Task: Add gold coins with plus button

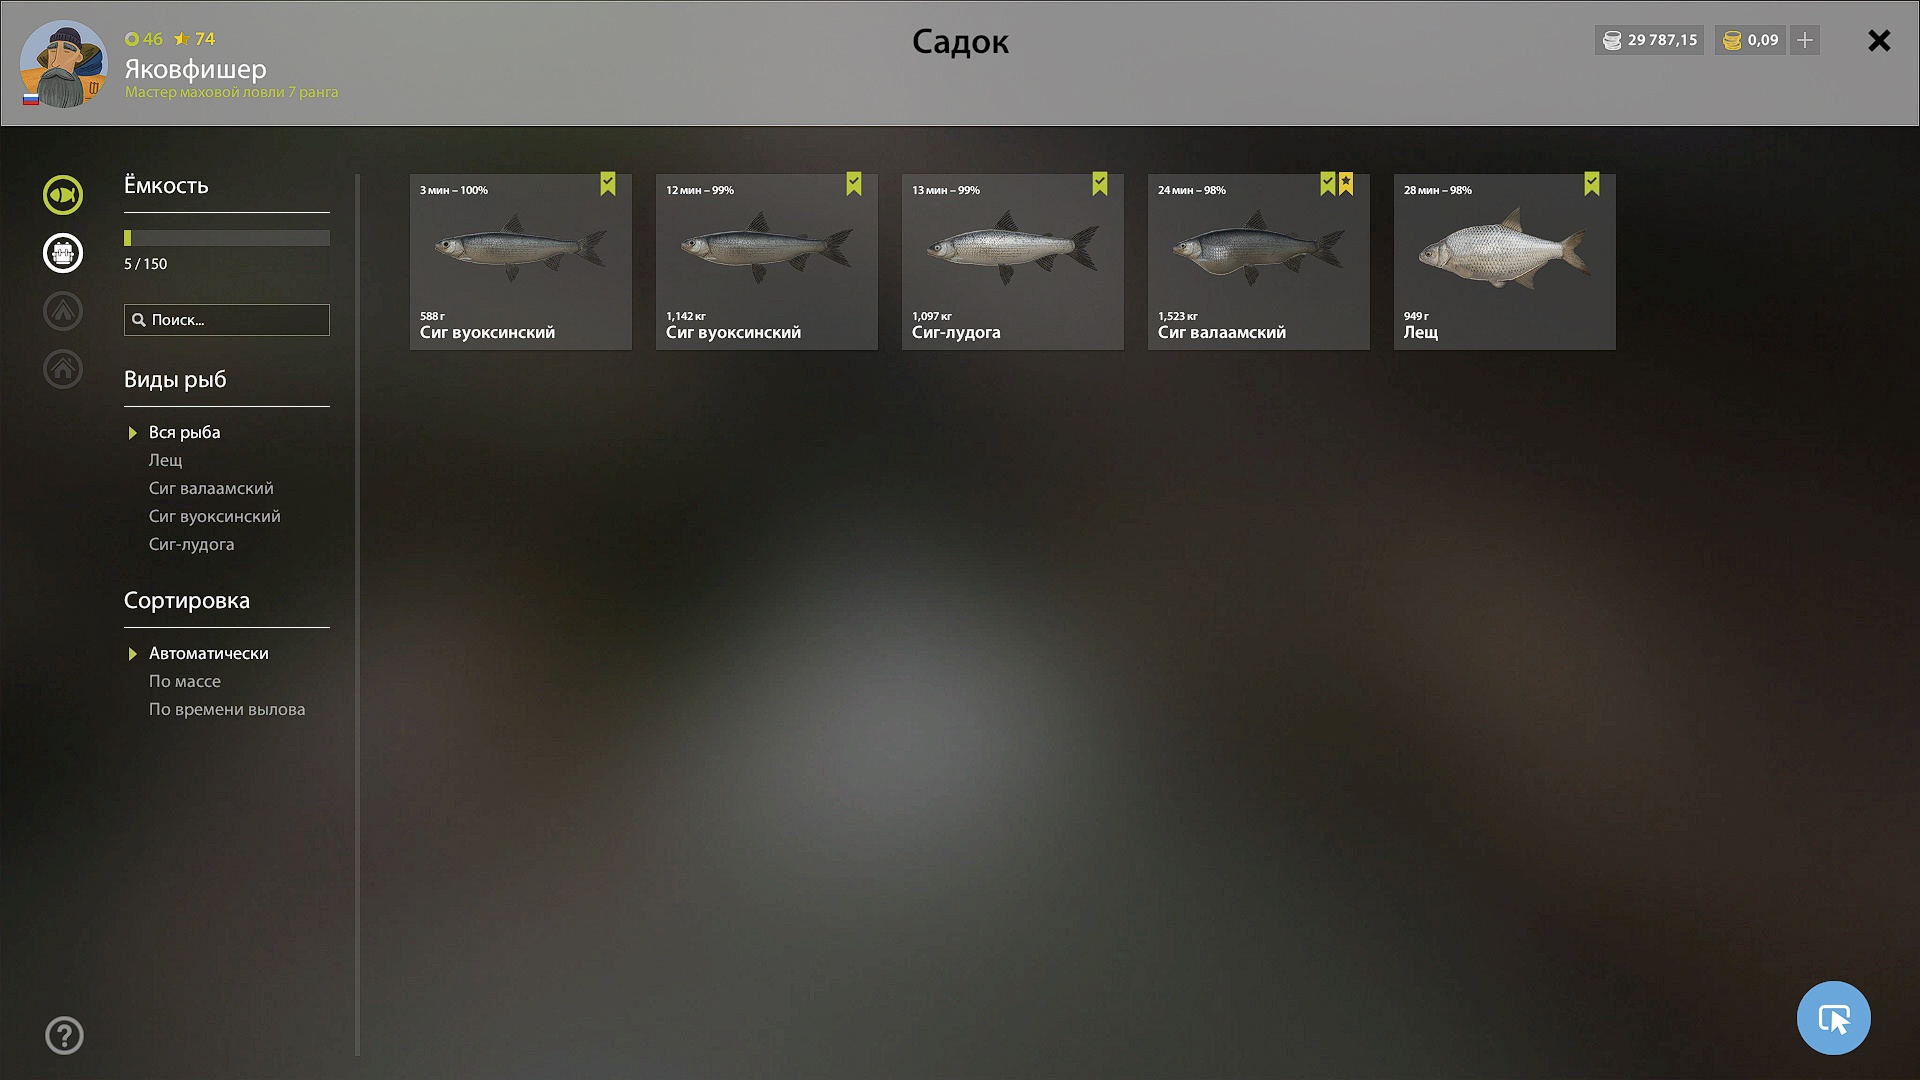Action: (1805, 40)
